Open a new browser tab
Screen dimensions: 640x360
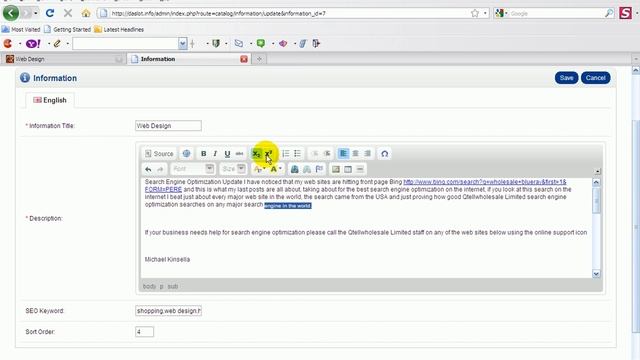[259, 59]
